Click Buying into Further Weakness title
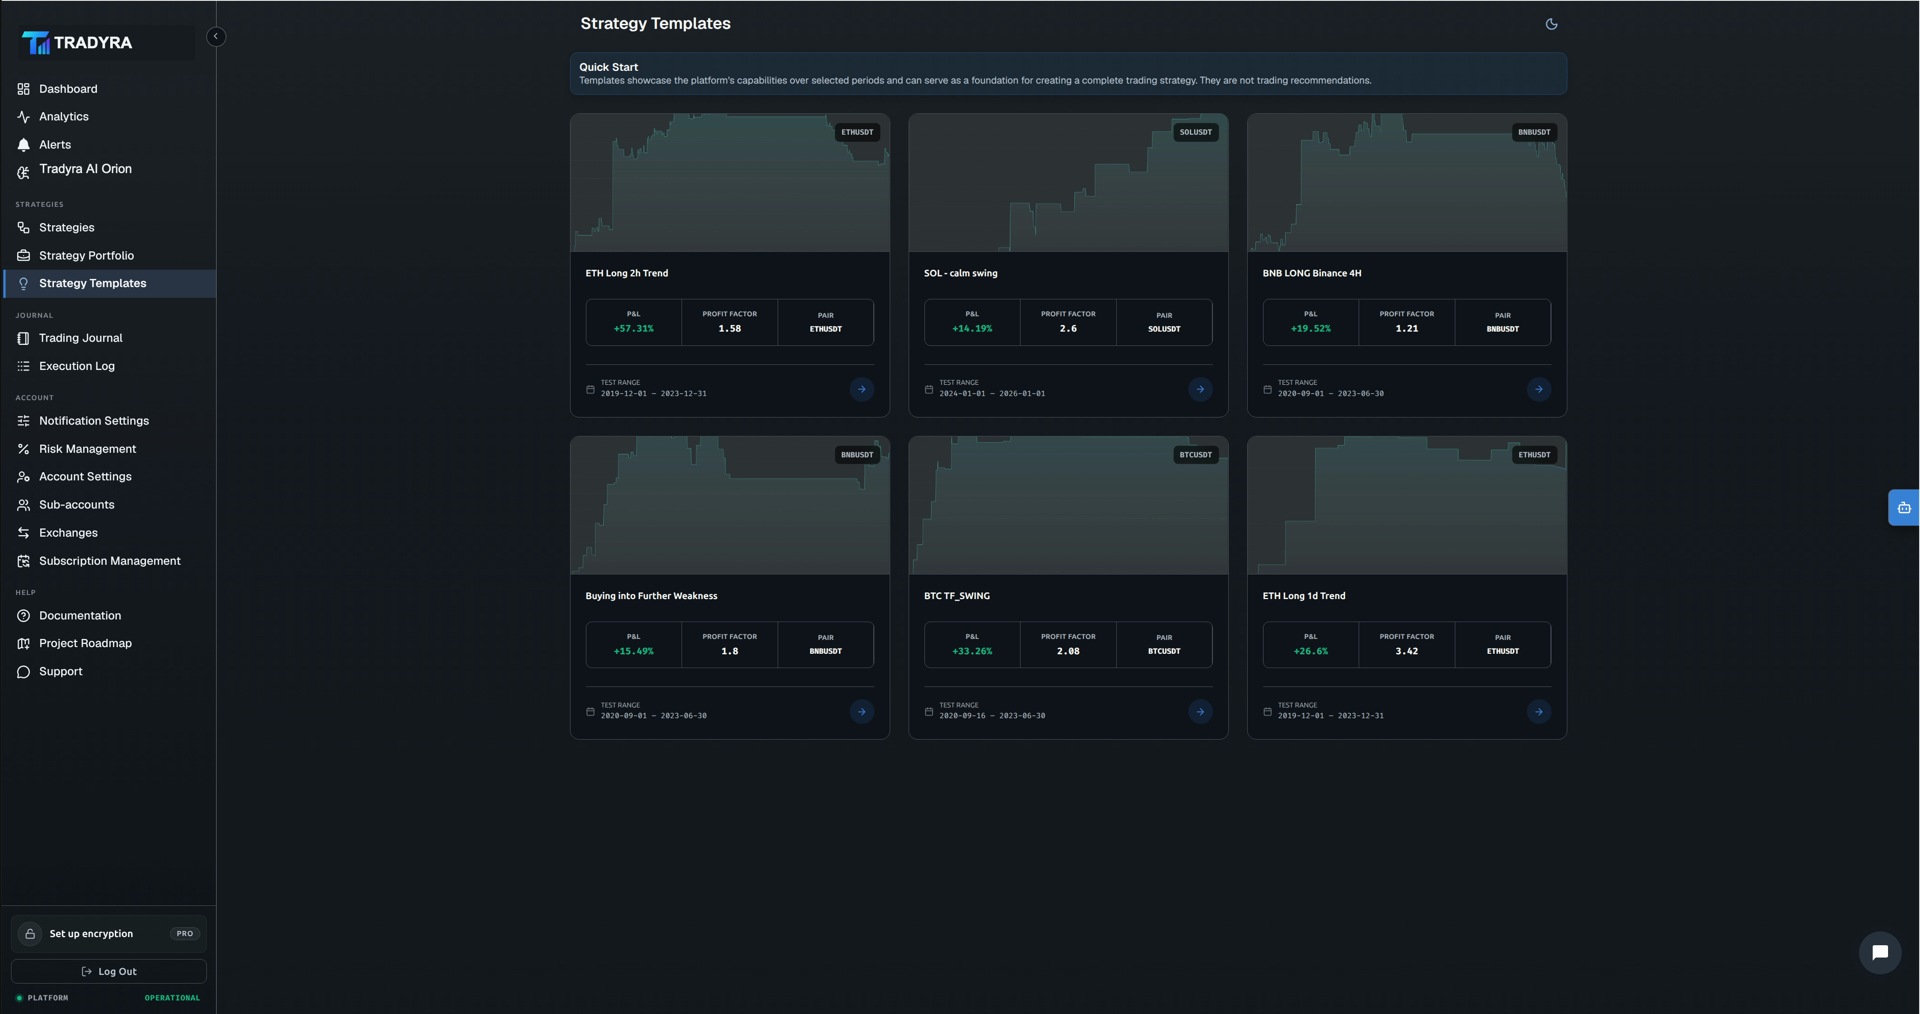The width and height of the screenshot is (1920, 1014). point(651,596)
